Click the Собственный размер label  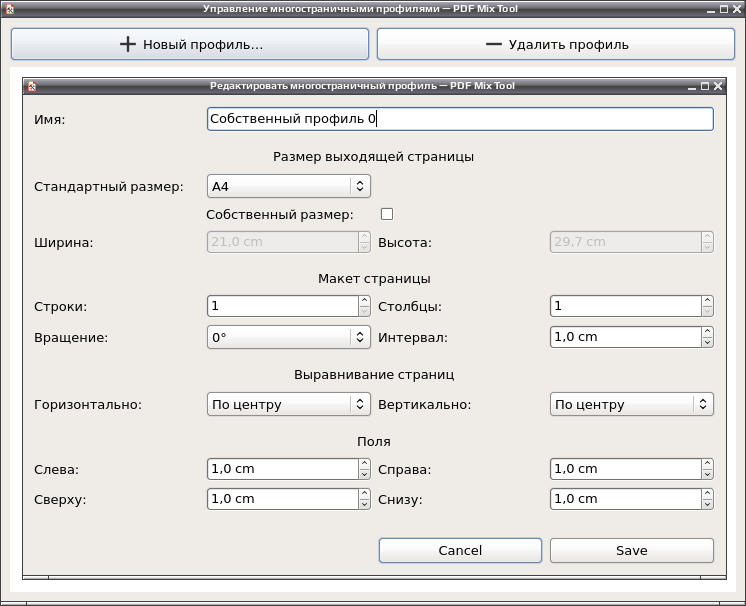pyautogui.click(x=280, y=215)
